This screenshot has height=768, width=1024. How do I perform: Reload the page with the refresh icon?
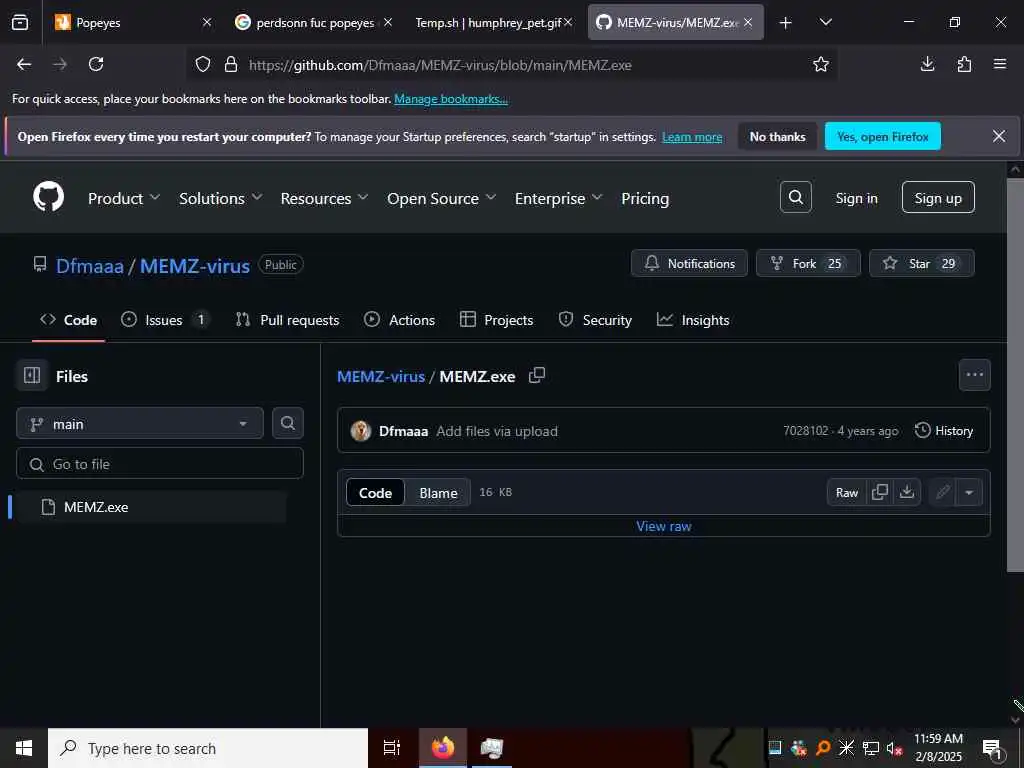[96, 64]
